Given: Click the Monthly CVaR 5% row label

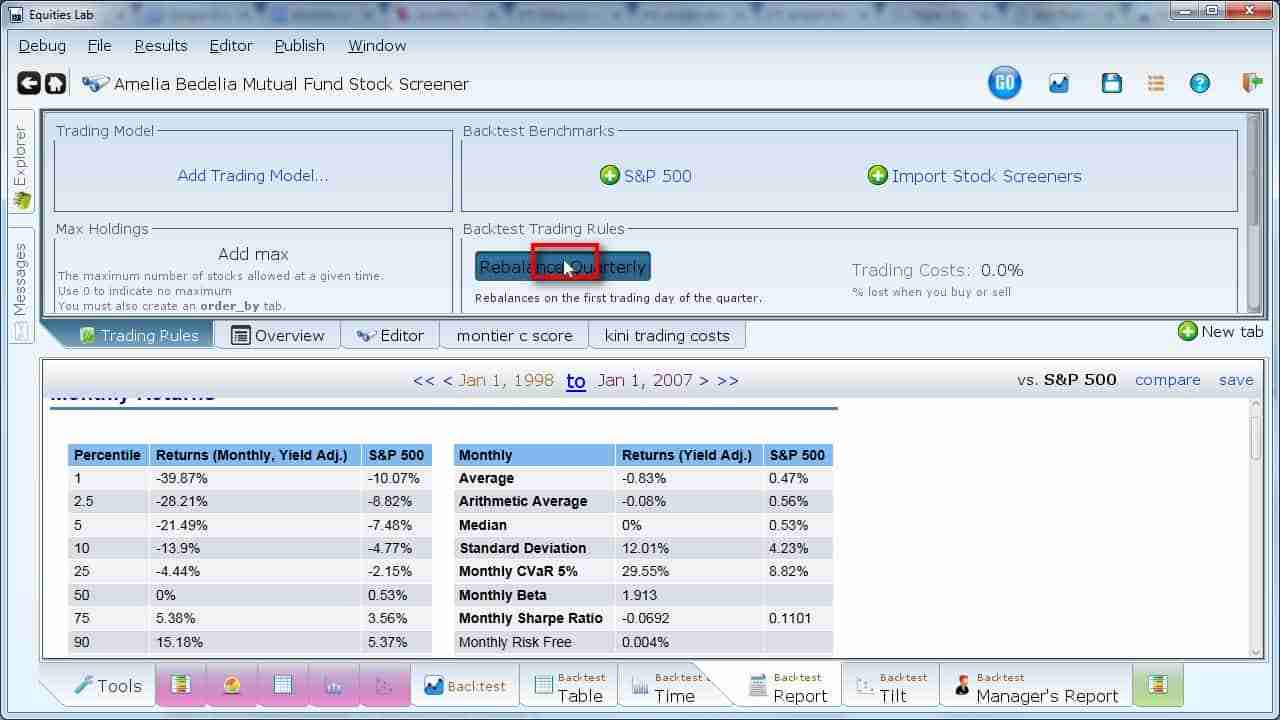Looking at the screenshot, I should coord(518,571).
